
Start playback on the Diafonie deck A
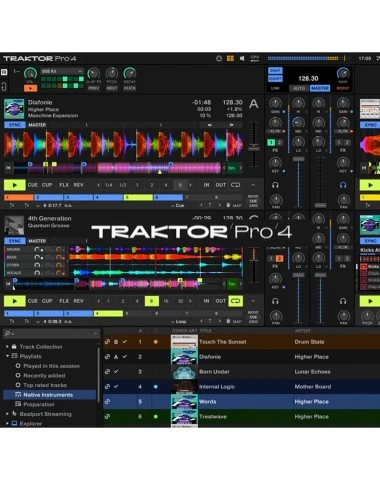(x=15, y=185)
